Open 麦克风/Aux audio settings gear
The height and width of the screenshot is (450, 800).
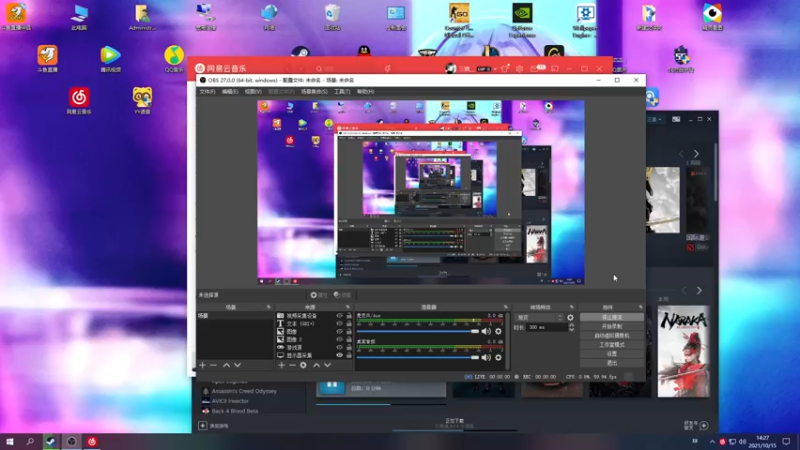498,331
